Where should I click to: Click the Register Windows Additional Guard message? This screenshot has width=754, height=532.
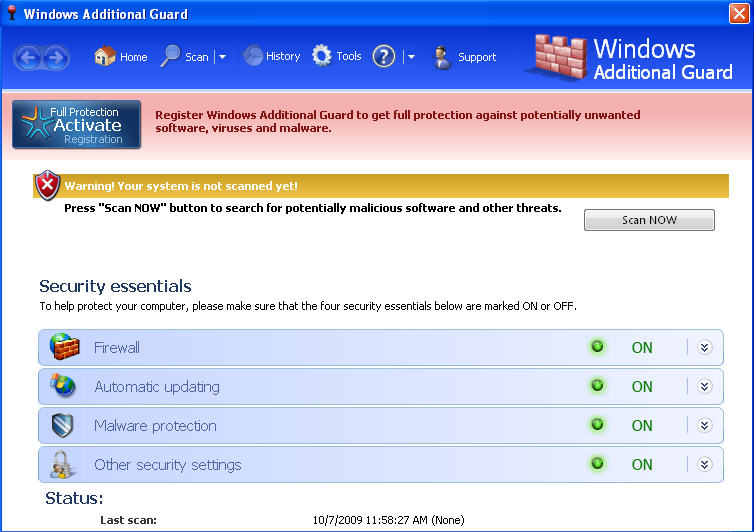click(x=398, y=122)
